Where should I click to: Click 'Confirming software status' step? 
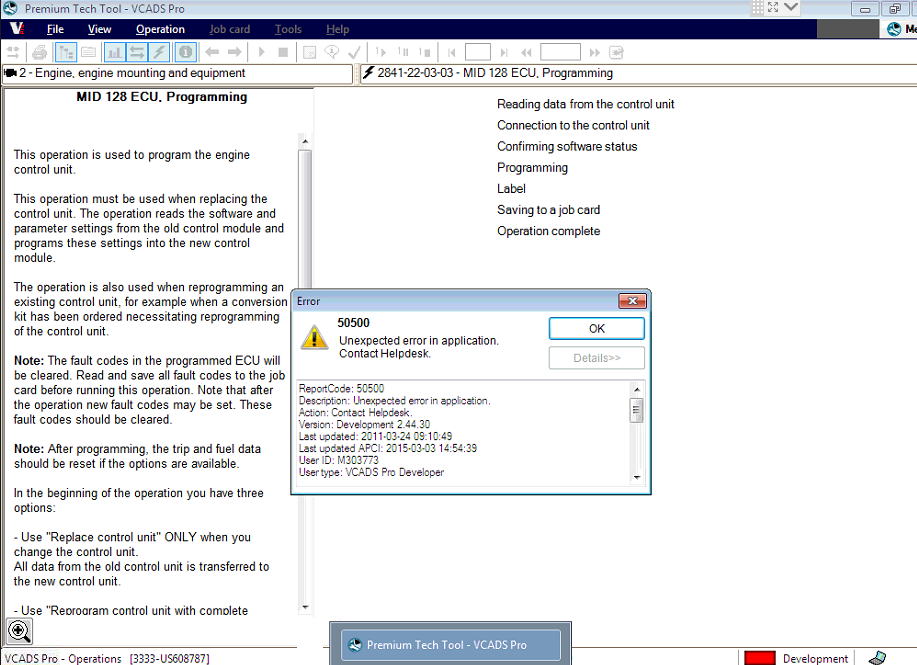point(567,146)
